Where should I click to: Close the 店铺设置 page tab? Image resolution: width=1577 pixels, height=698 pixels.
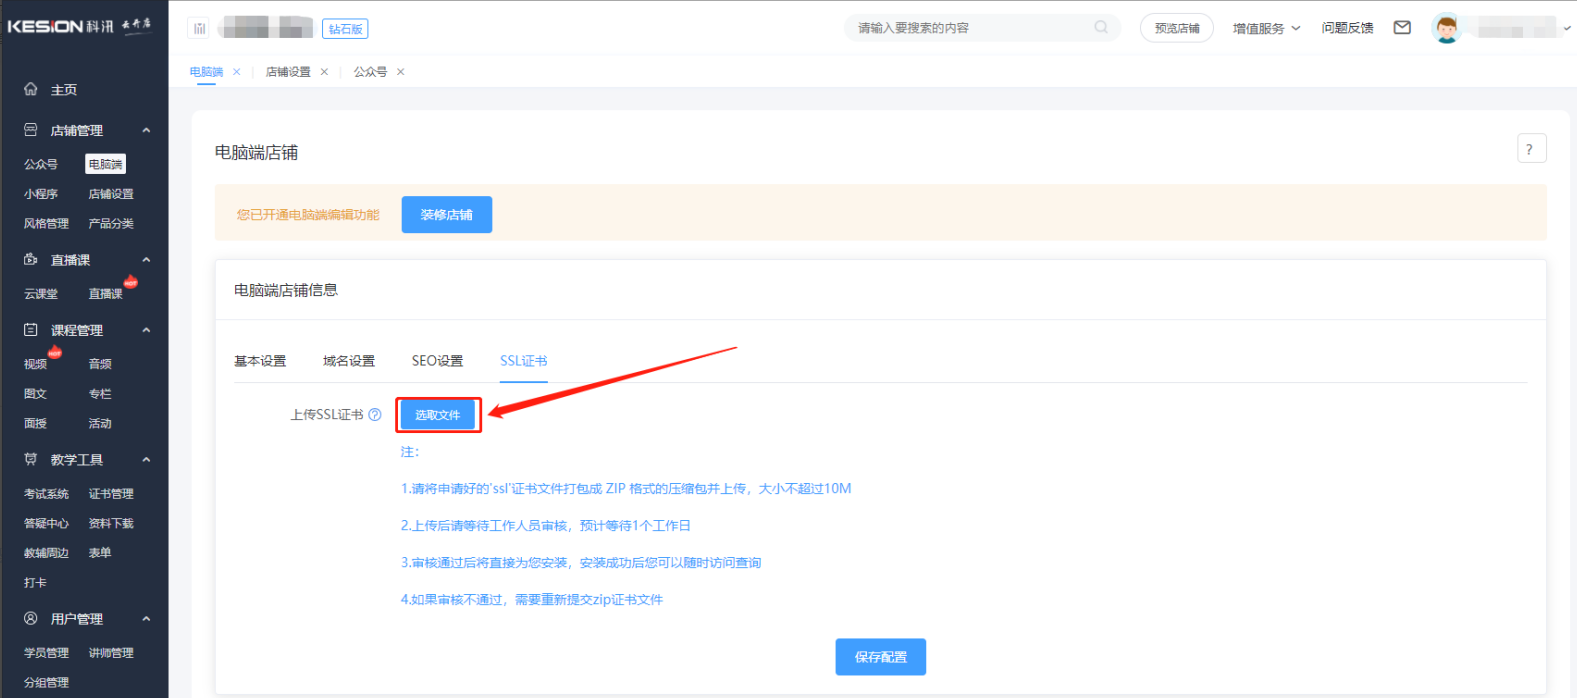[x=324, y=72]
